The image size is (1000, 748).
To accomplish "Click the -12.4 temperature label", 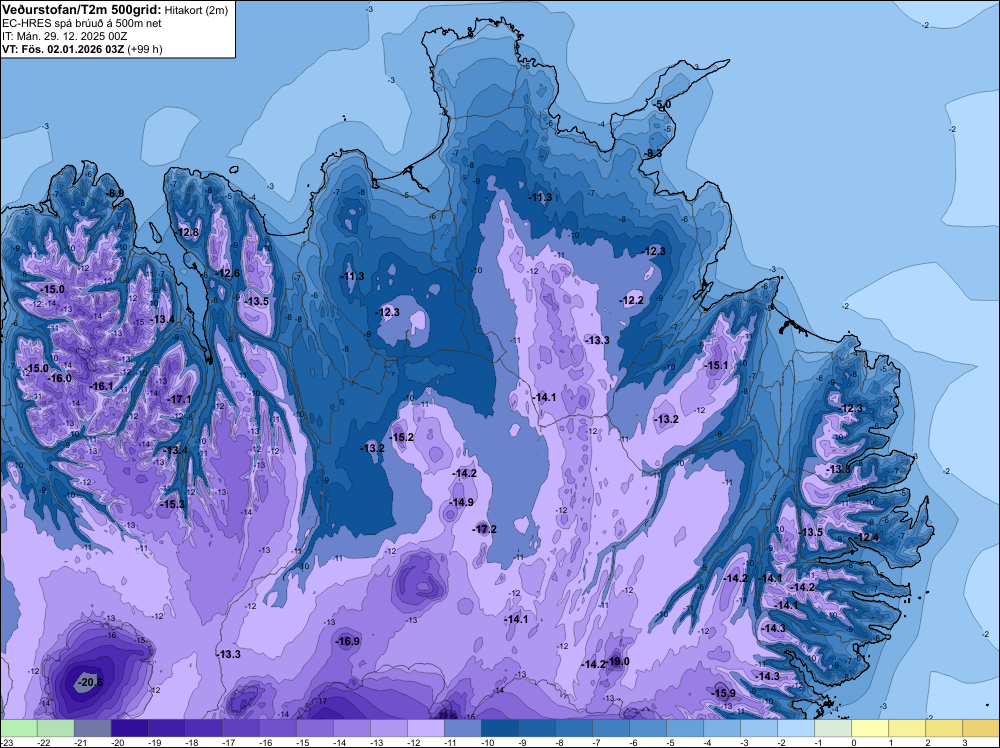I will [867, 538].
